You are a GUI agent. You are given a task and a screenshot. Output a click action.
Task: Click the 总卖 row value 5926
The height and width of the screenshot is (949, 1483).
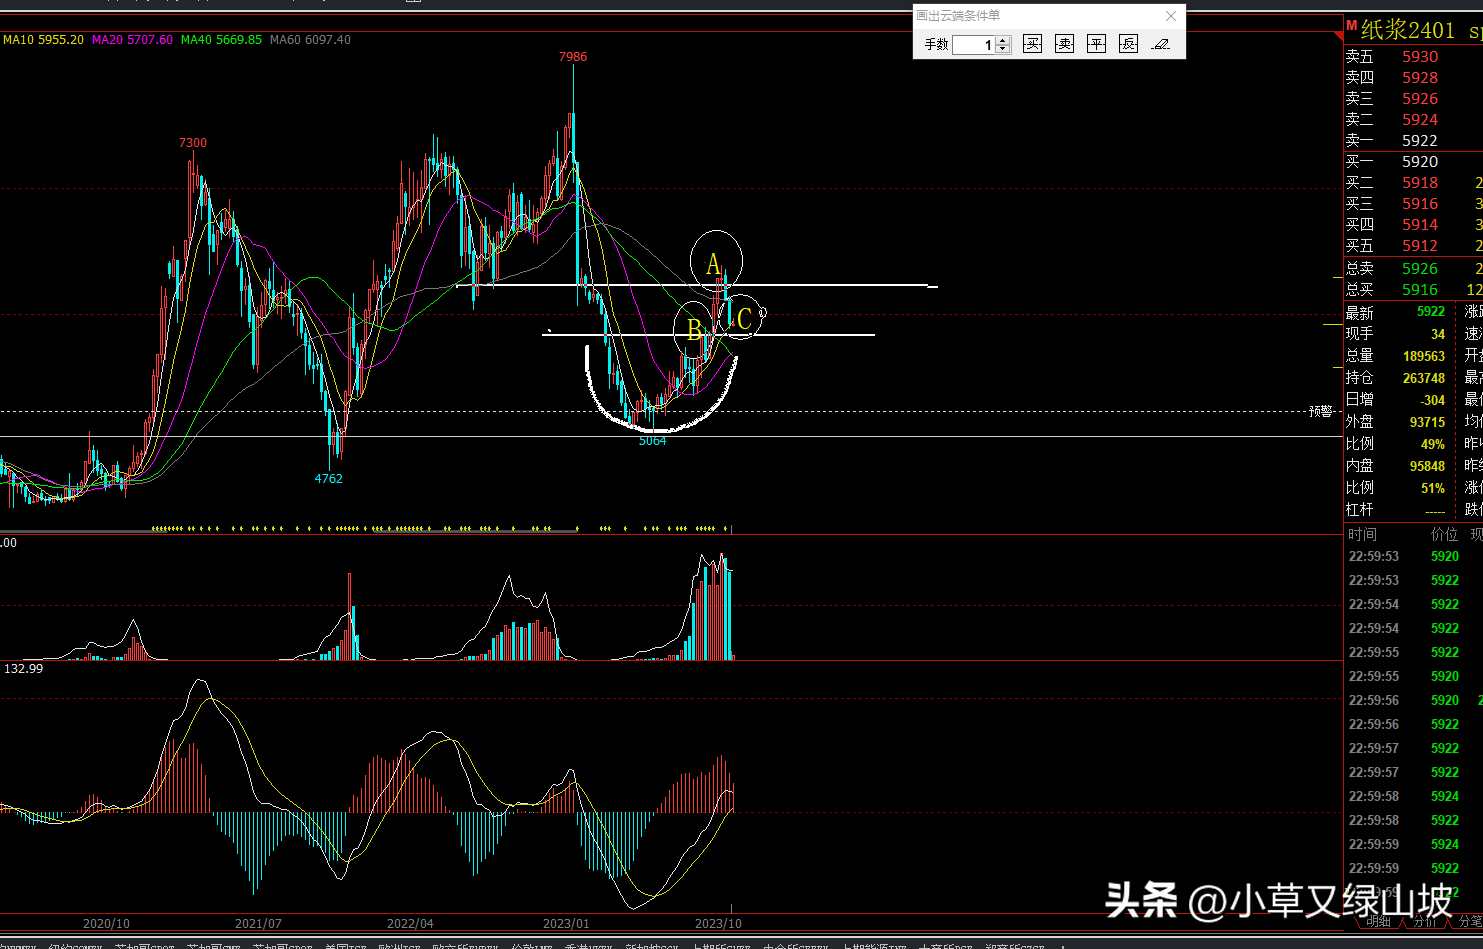(x=1420, y=269)
